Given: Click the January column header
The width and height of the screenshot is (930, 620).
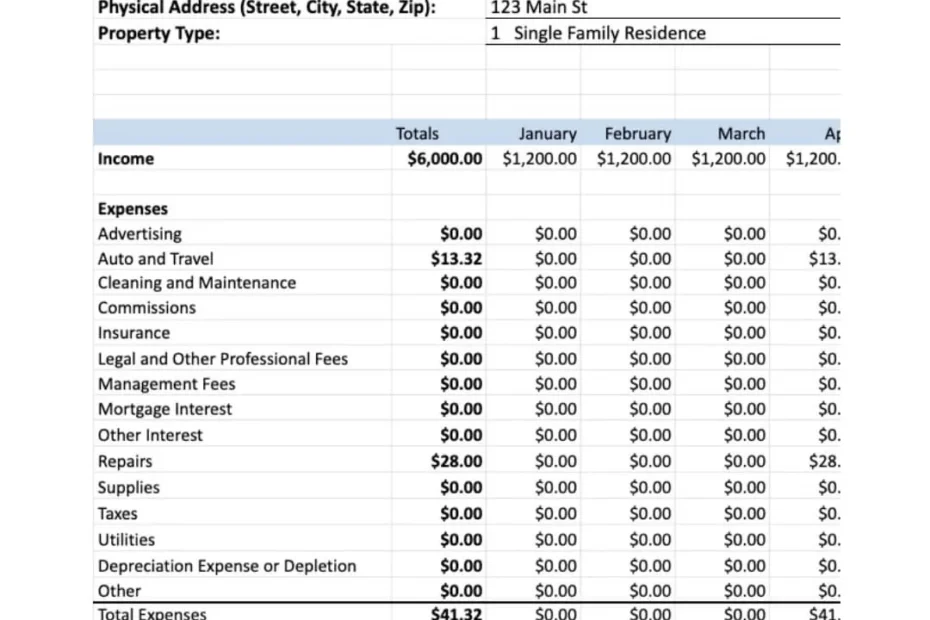Looking at the screenshot, I should tap(547, 133).
